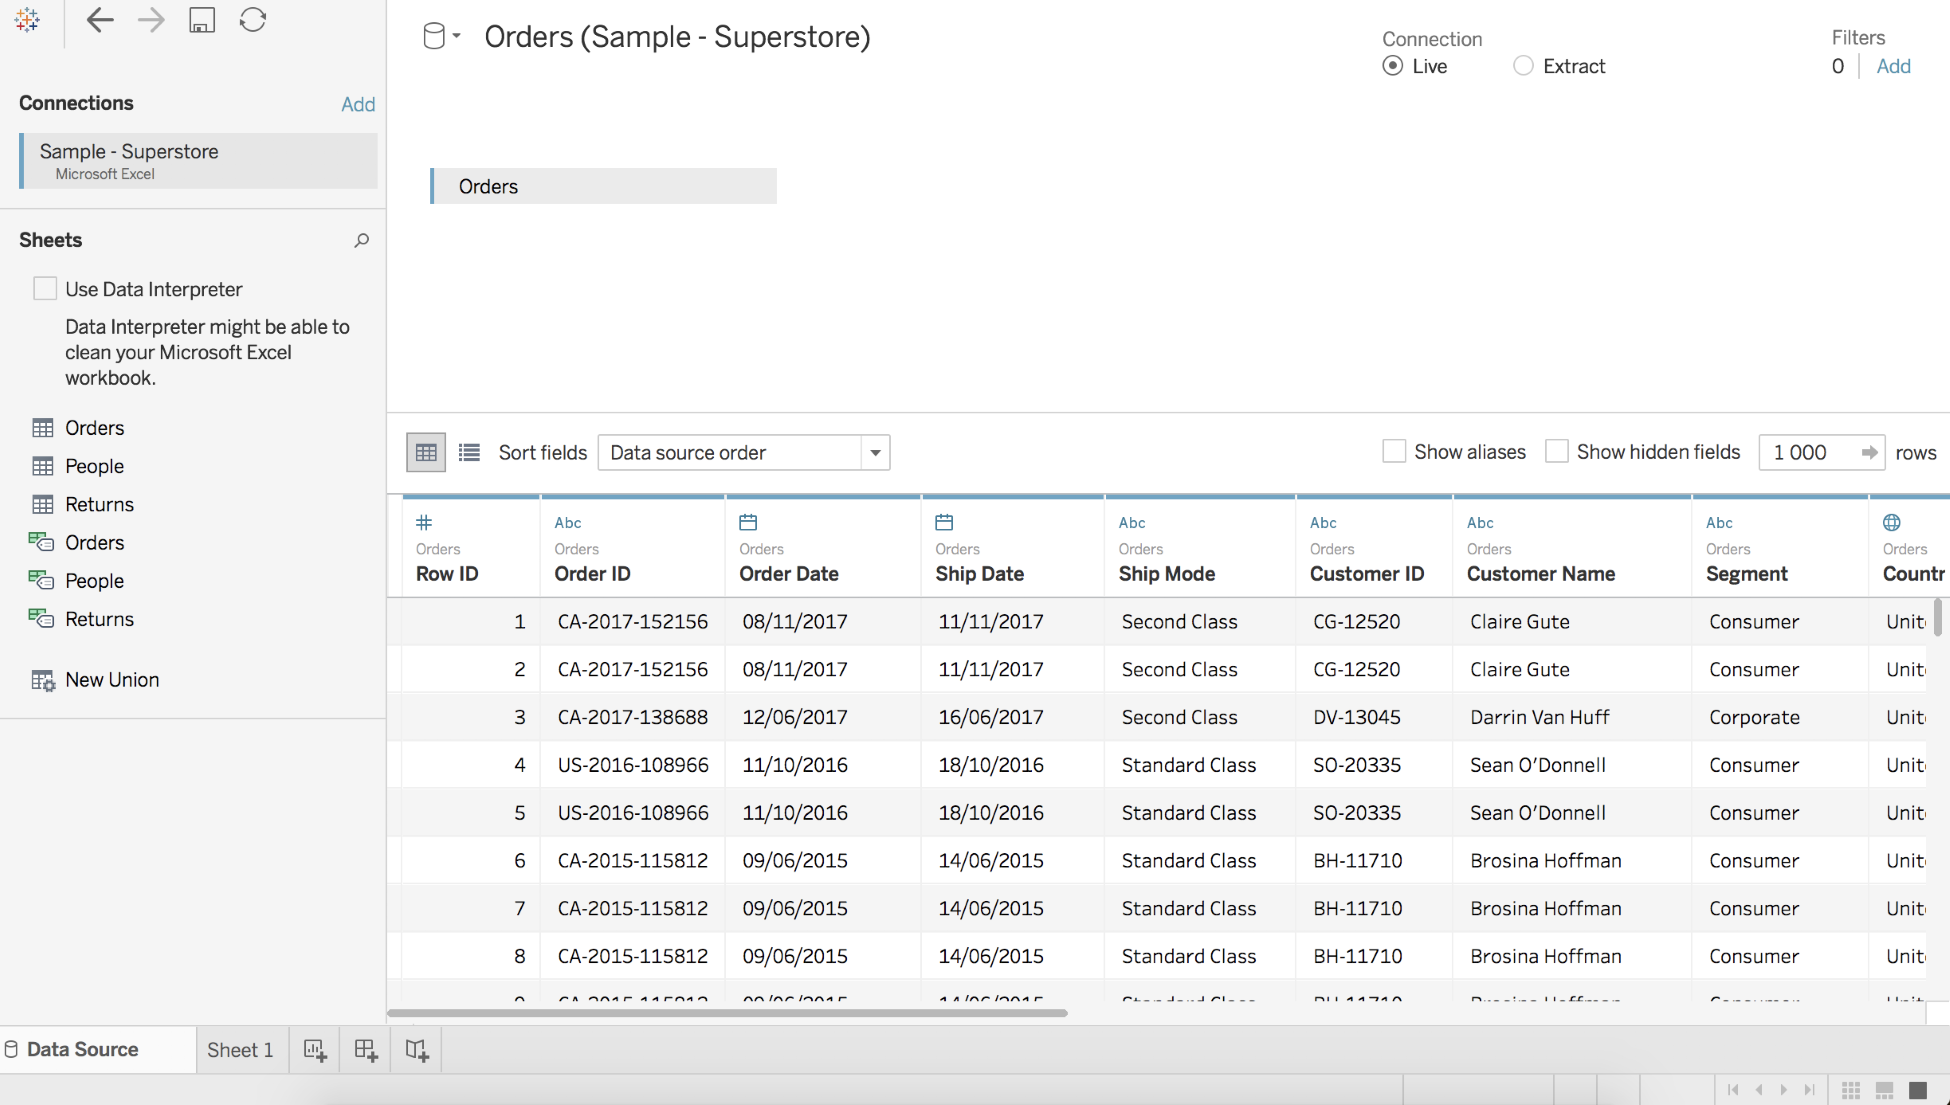The width and height of the screenshot is (1950, 1105).
Task: Select the Ship Mode column header
Action: (1200, 548)
